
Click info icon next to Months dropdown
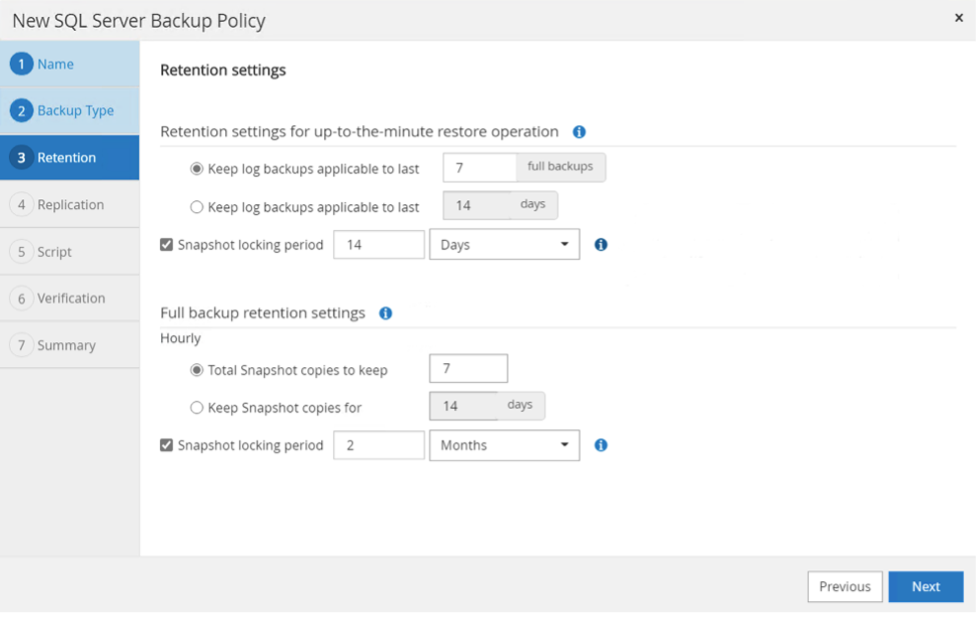point(601,445)
